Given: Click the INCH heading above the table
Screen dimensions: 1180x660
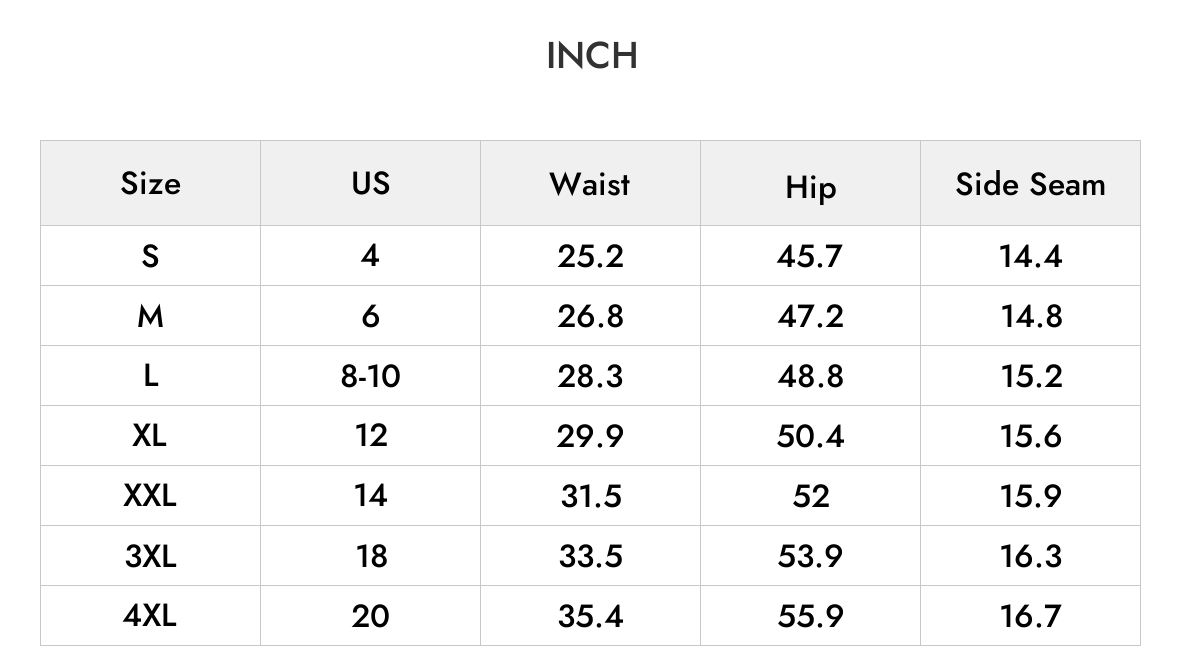Looking at the screenshot, I should point(592,56).
